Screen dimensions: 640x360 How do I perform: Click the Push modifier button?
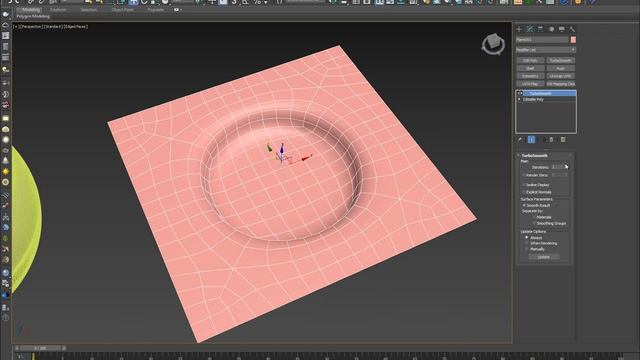(x=560, y=68)
